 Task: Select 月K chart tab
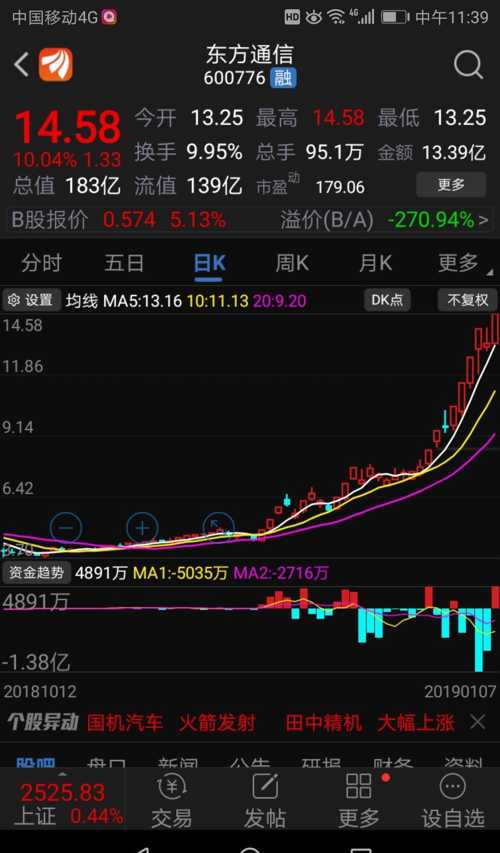click(375, 263)
